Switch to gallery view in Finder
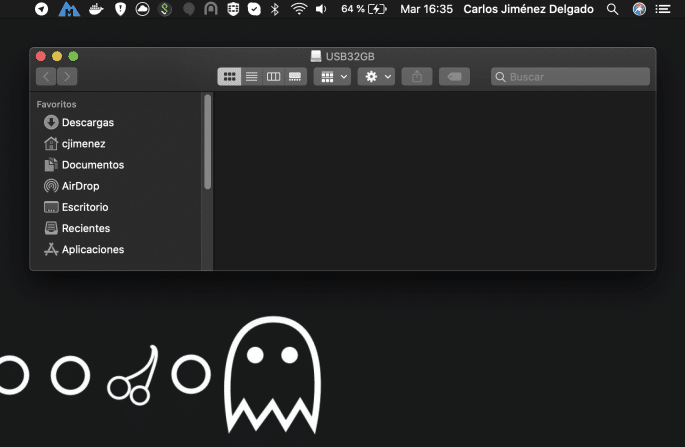 pos(295,76)
